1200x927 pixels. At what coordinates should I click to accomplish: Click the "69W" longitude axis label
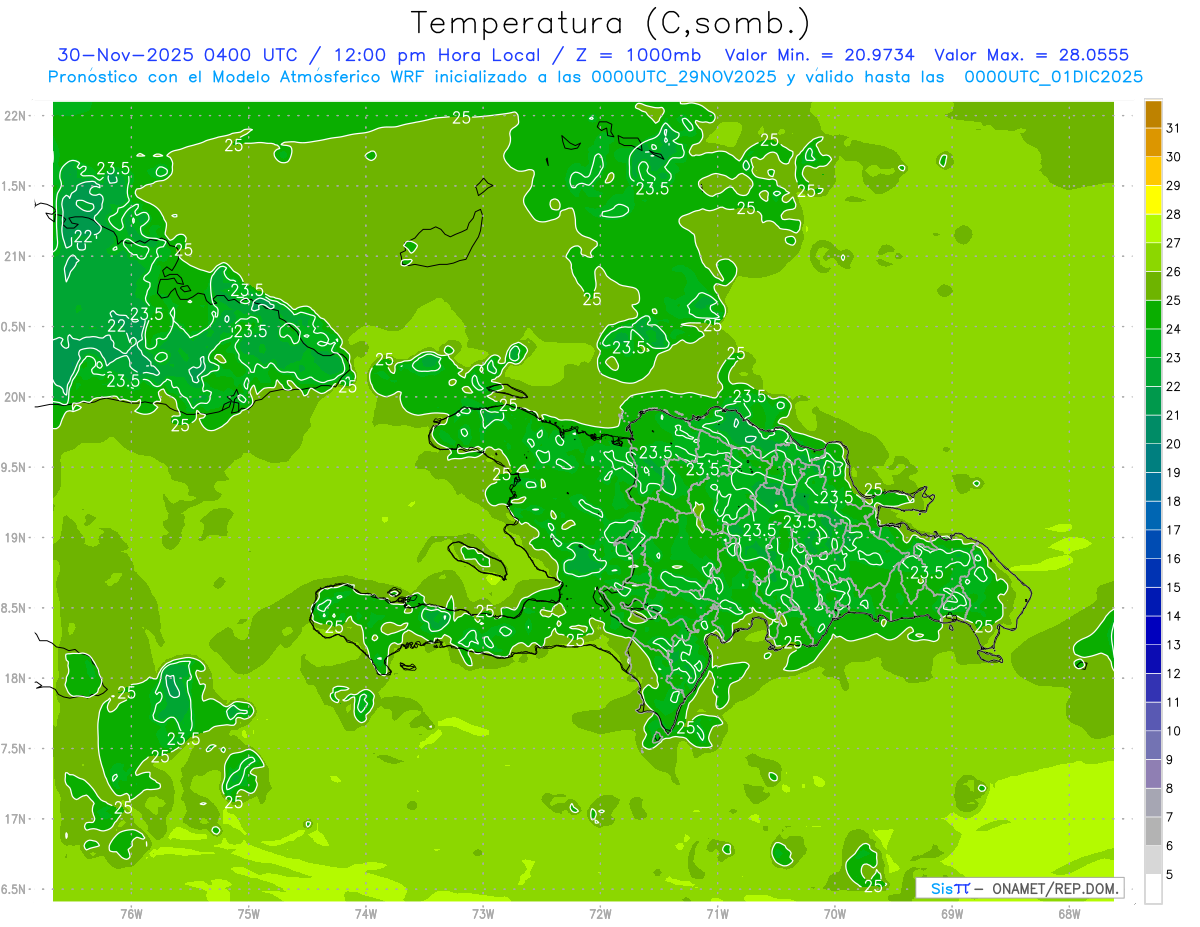click(952, 914)
